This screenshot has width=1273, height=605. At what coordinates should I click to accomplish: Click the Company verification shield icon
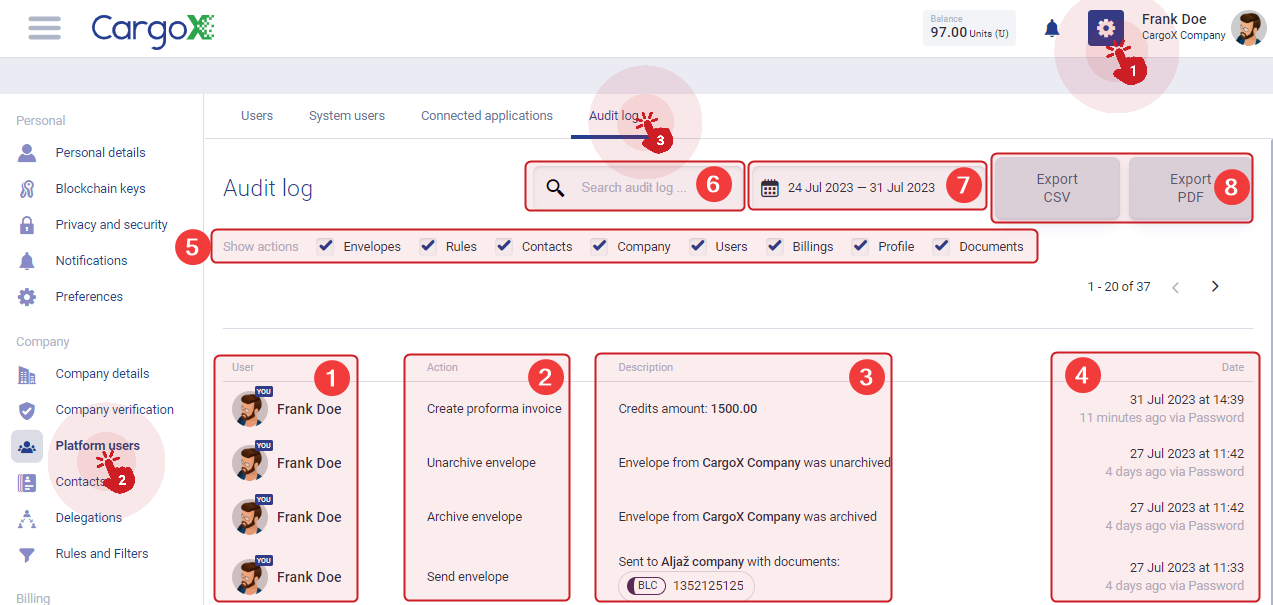pyautogui.click(x=27, y=410)
